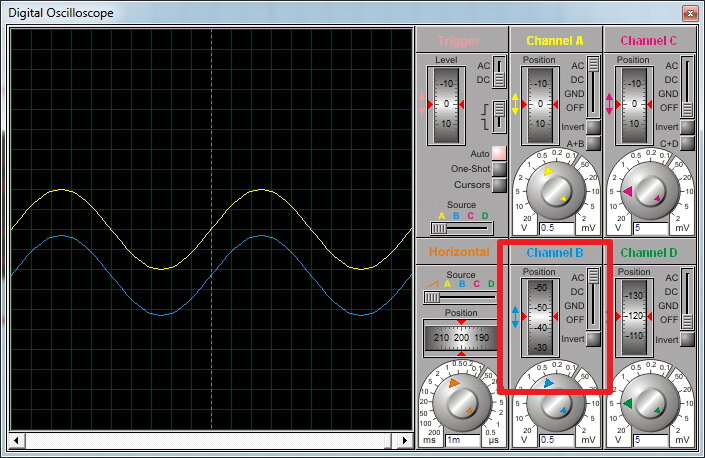Click Channel B large blue knob pointer
This screenshot has width=705, height=458.
tap(548, 383)
